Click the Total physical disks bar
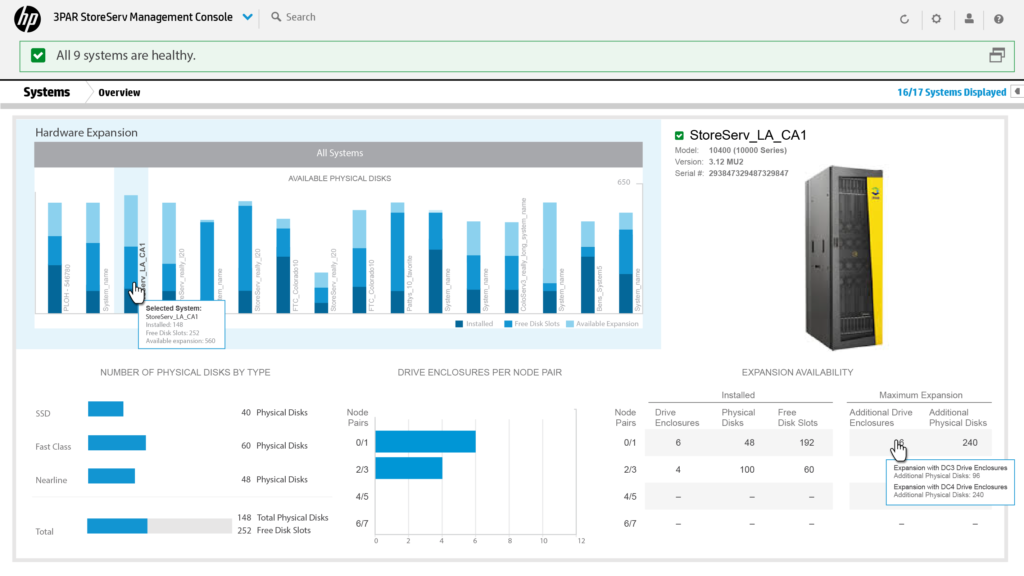The height and width of the screenshot is (576, 1024). tap(159, 526)
